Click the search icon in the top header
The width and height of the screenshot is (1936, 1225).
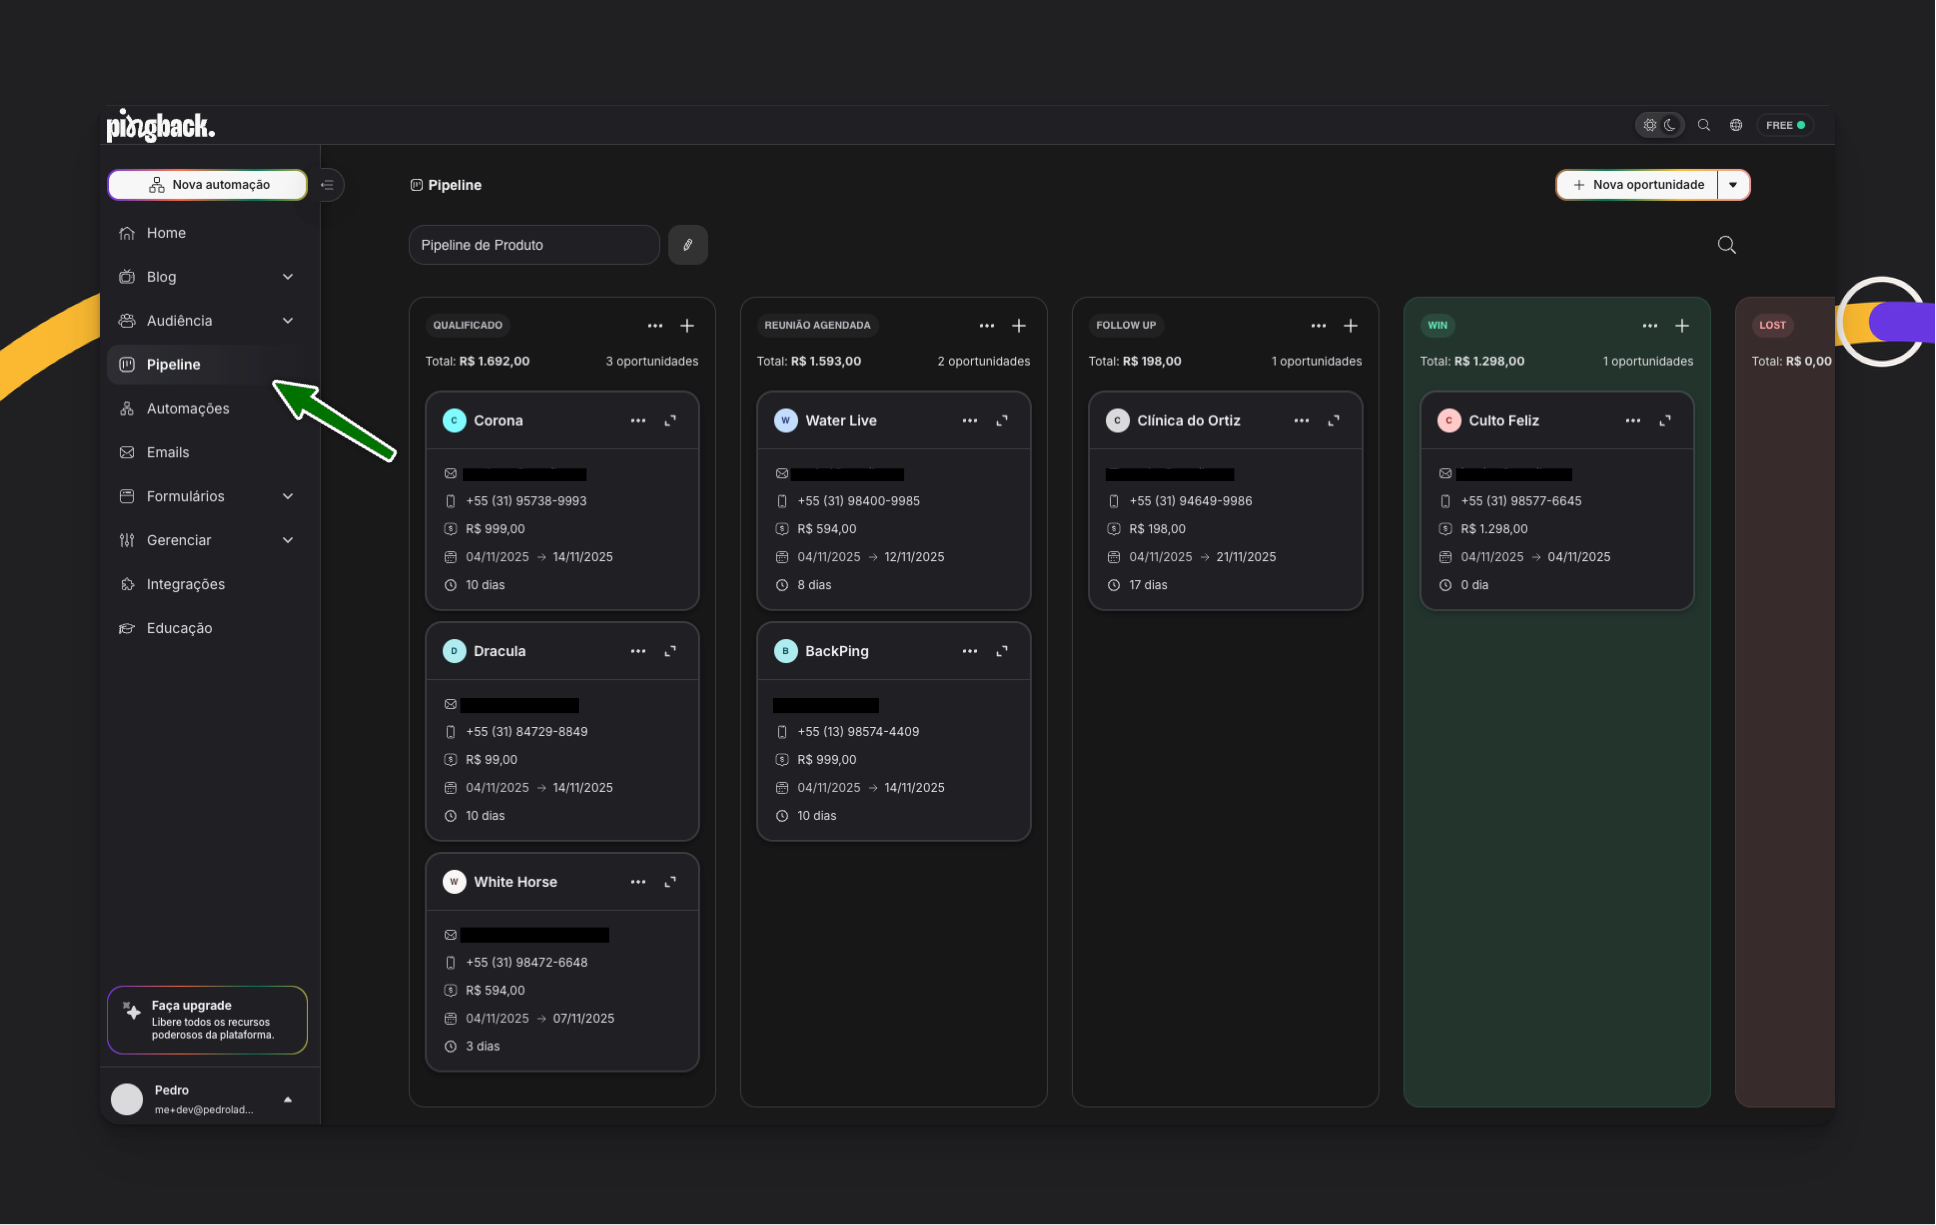point(1704,125)
